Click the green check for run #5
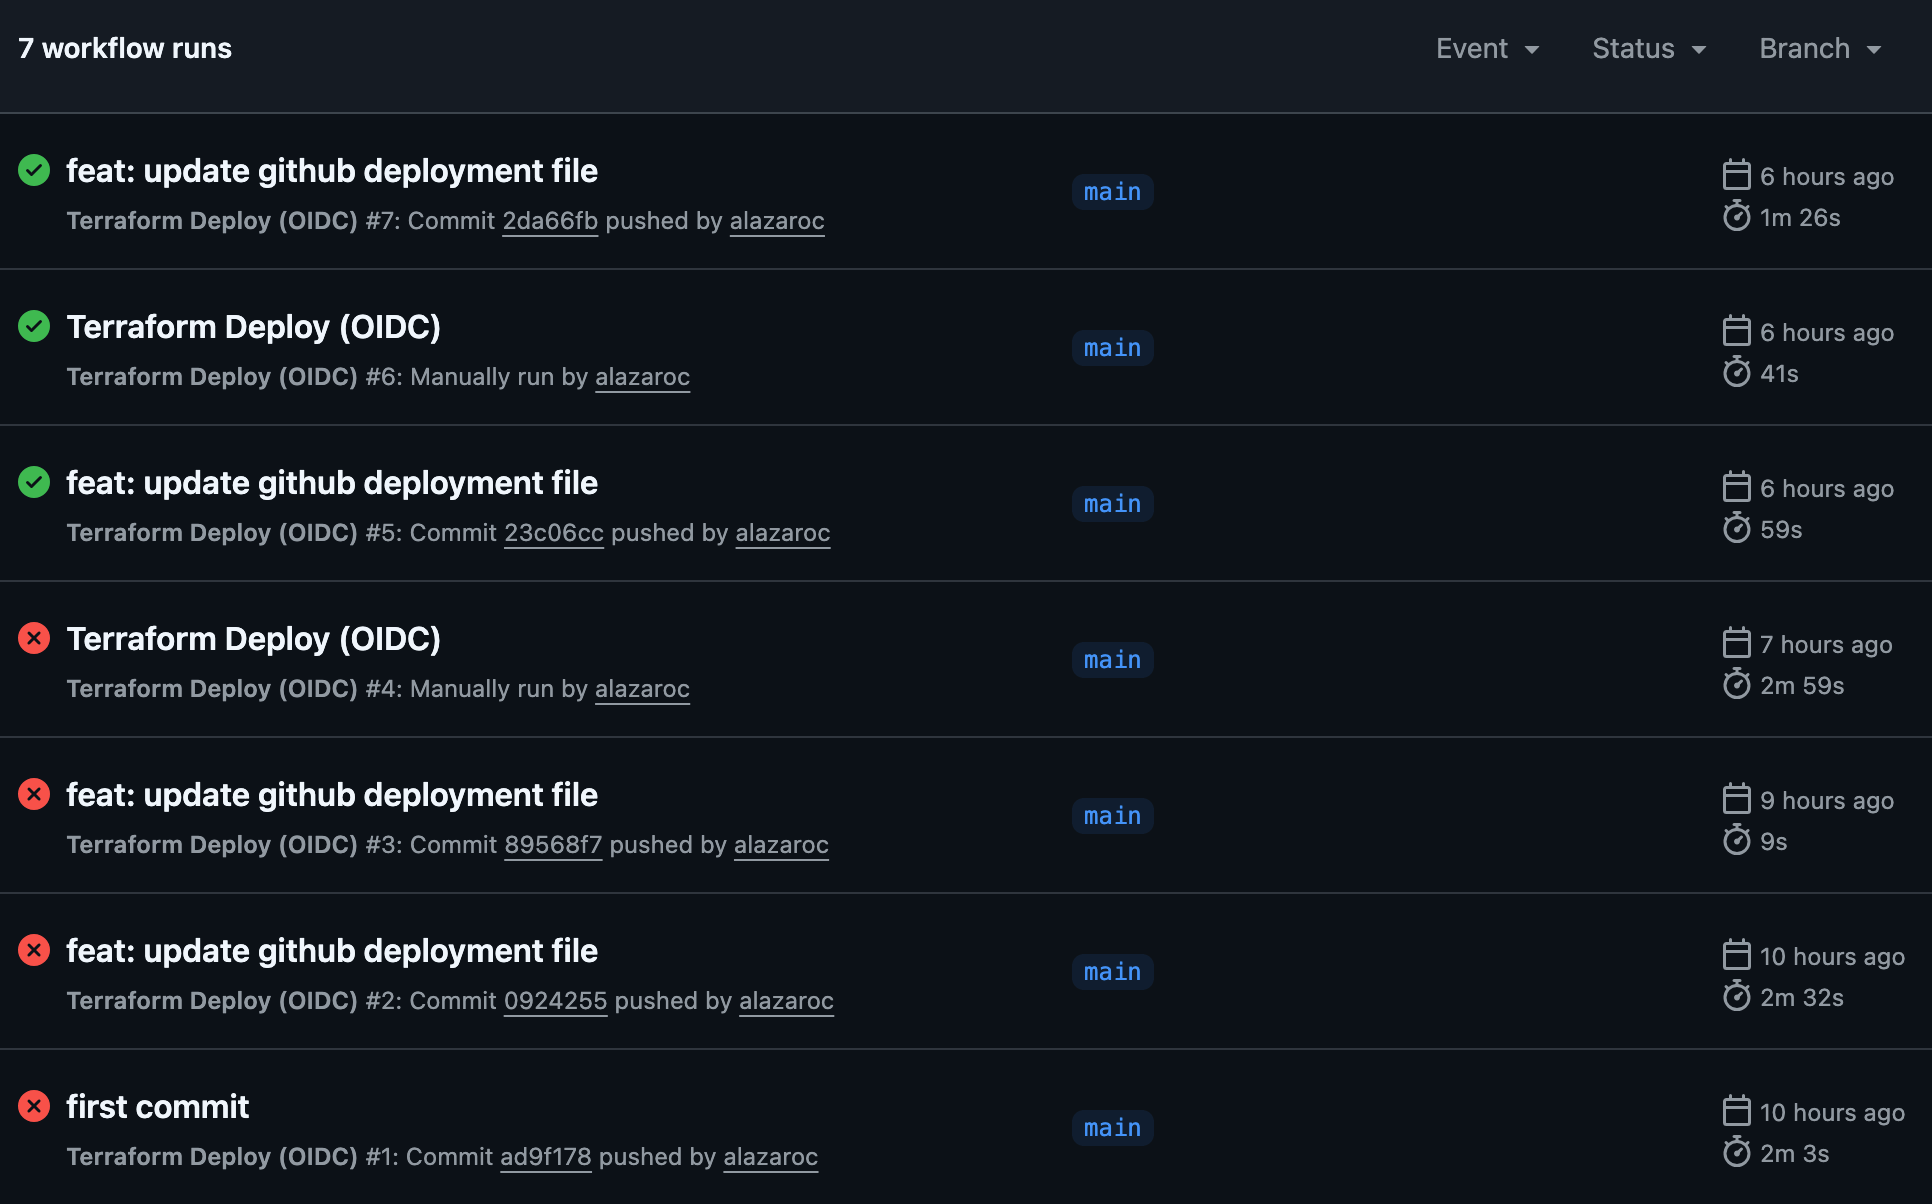Viewport: 1932px width, 1204px height. click(x=33, y=482)
